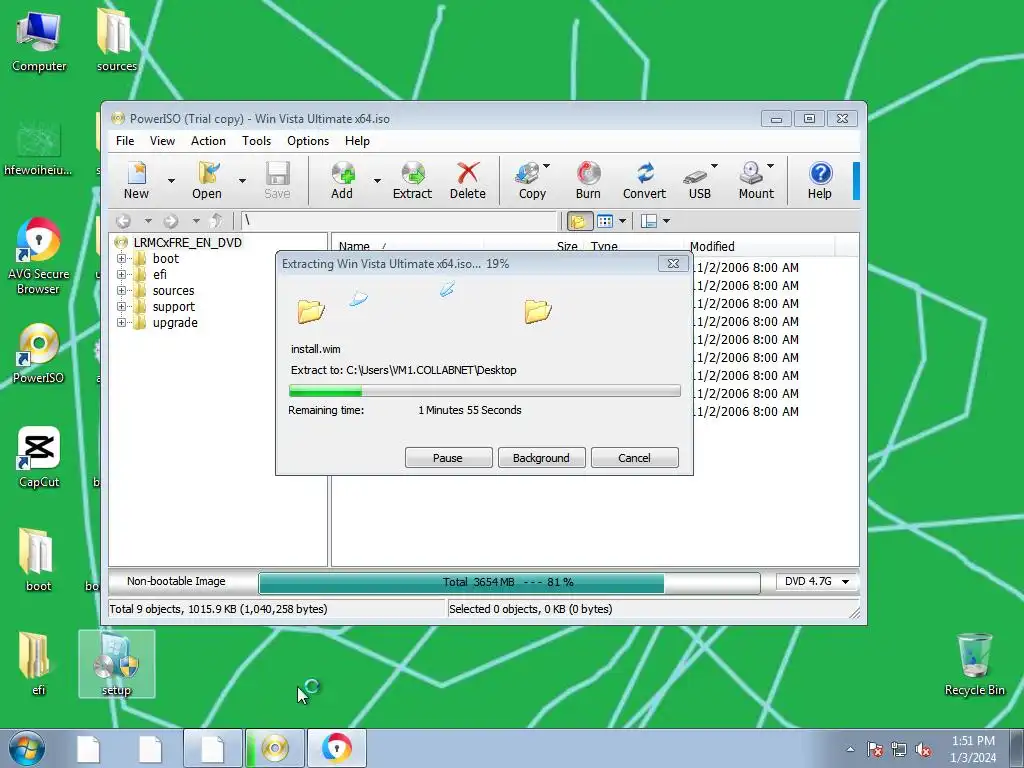Click the USB toolbar icon
Viewport: 1024px width, 768px height.
(x=697, y=180)
